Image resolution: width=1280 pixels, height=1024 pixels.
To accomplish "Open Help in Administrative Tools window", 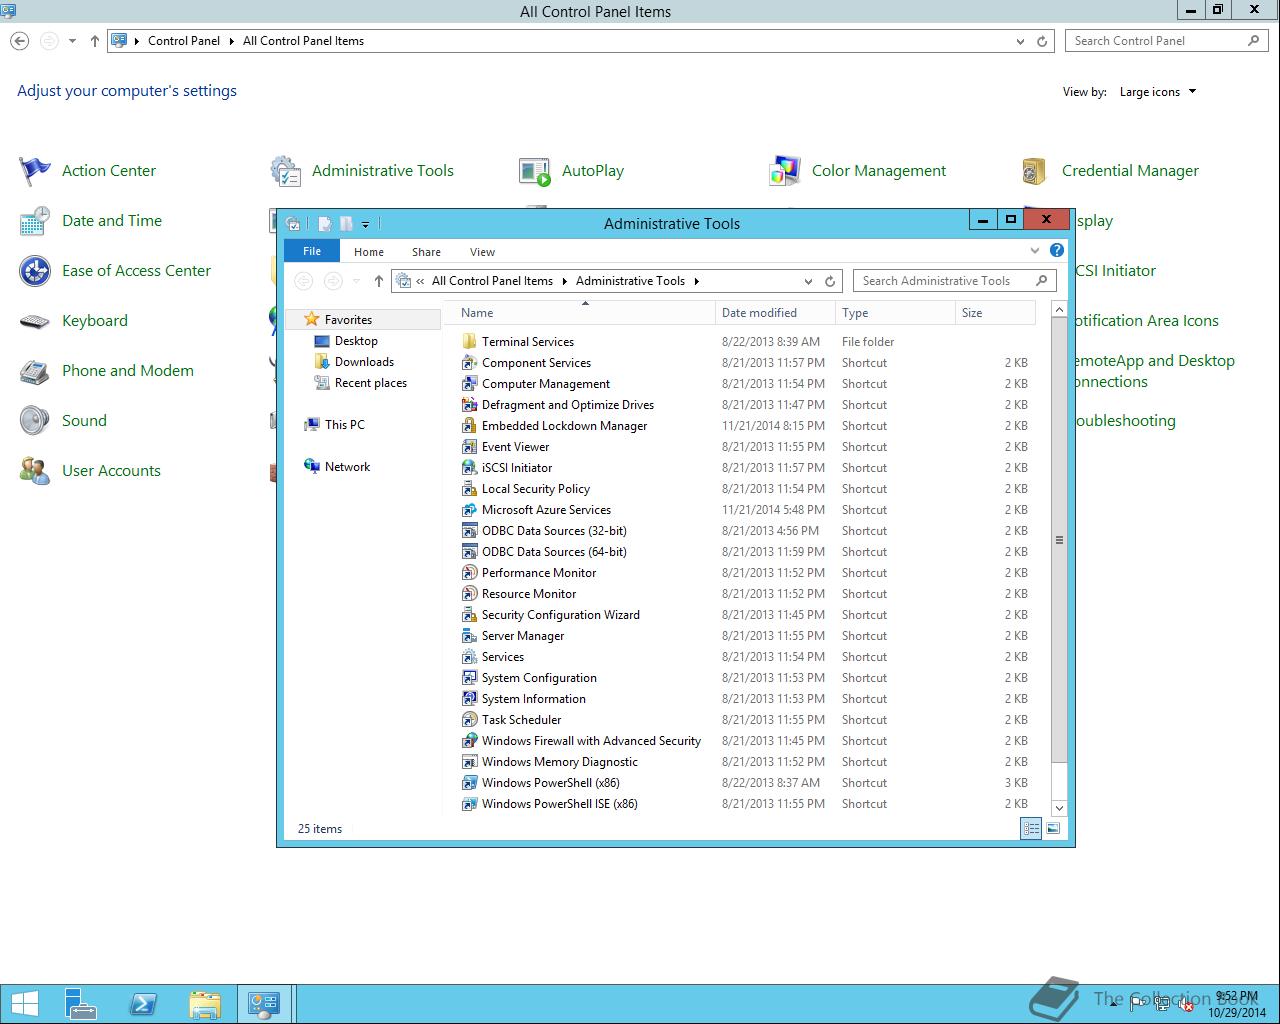I will [x=1057, y=251].
